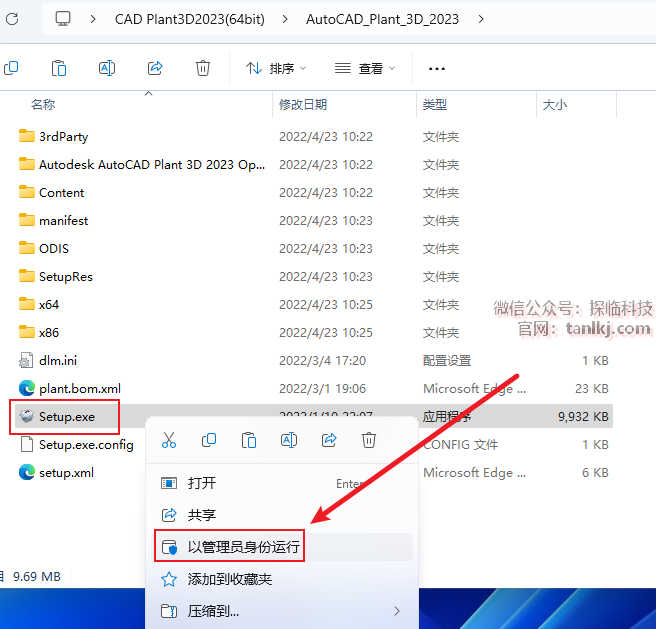
Task: Click the 9,932 KB size cell of Setup.exe
Action: point(583,417)
